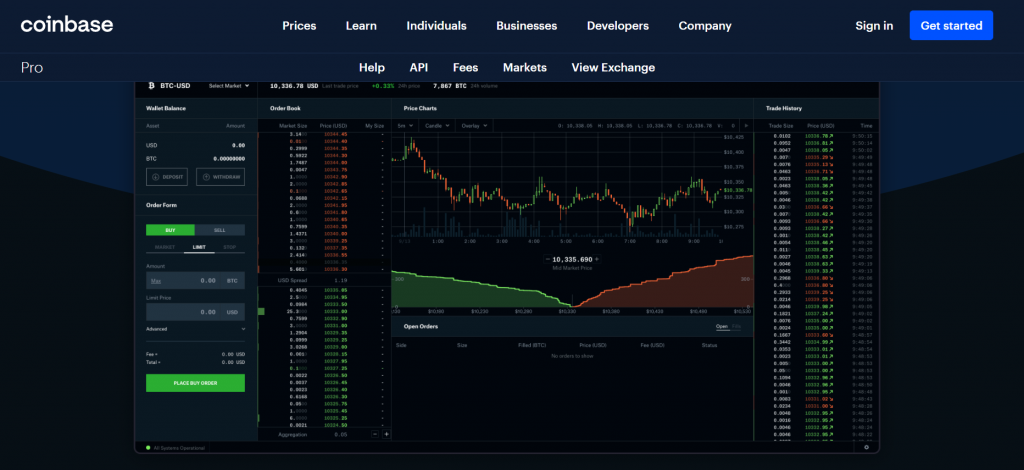Click the Trade Size column header
The height and width of the screenshot is (470, 1024).
click(x=781, y=125)
